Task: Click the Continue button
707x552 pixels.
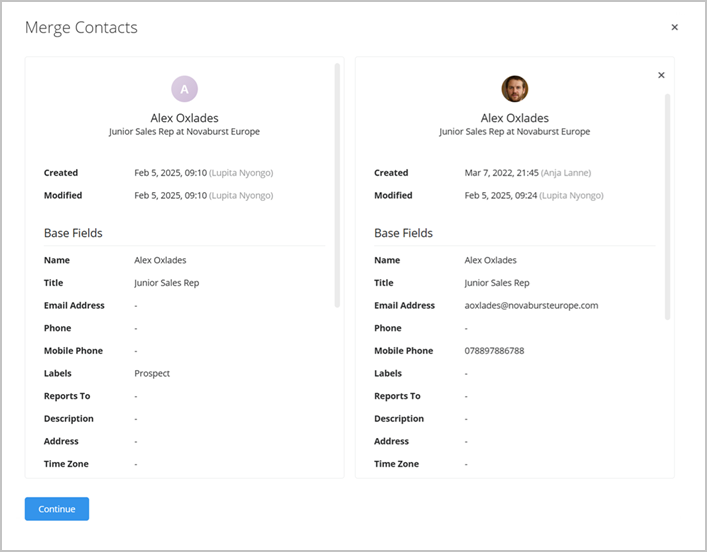Action: click(57, 509)
